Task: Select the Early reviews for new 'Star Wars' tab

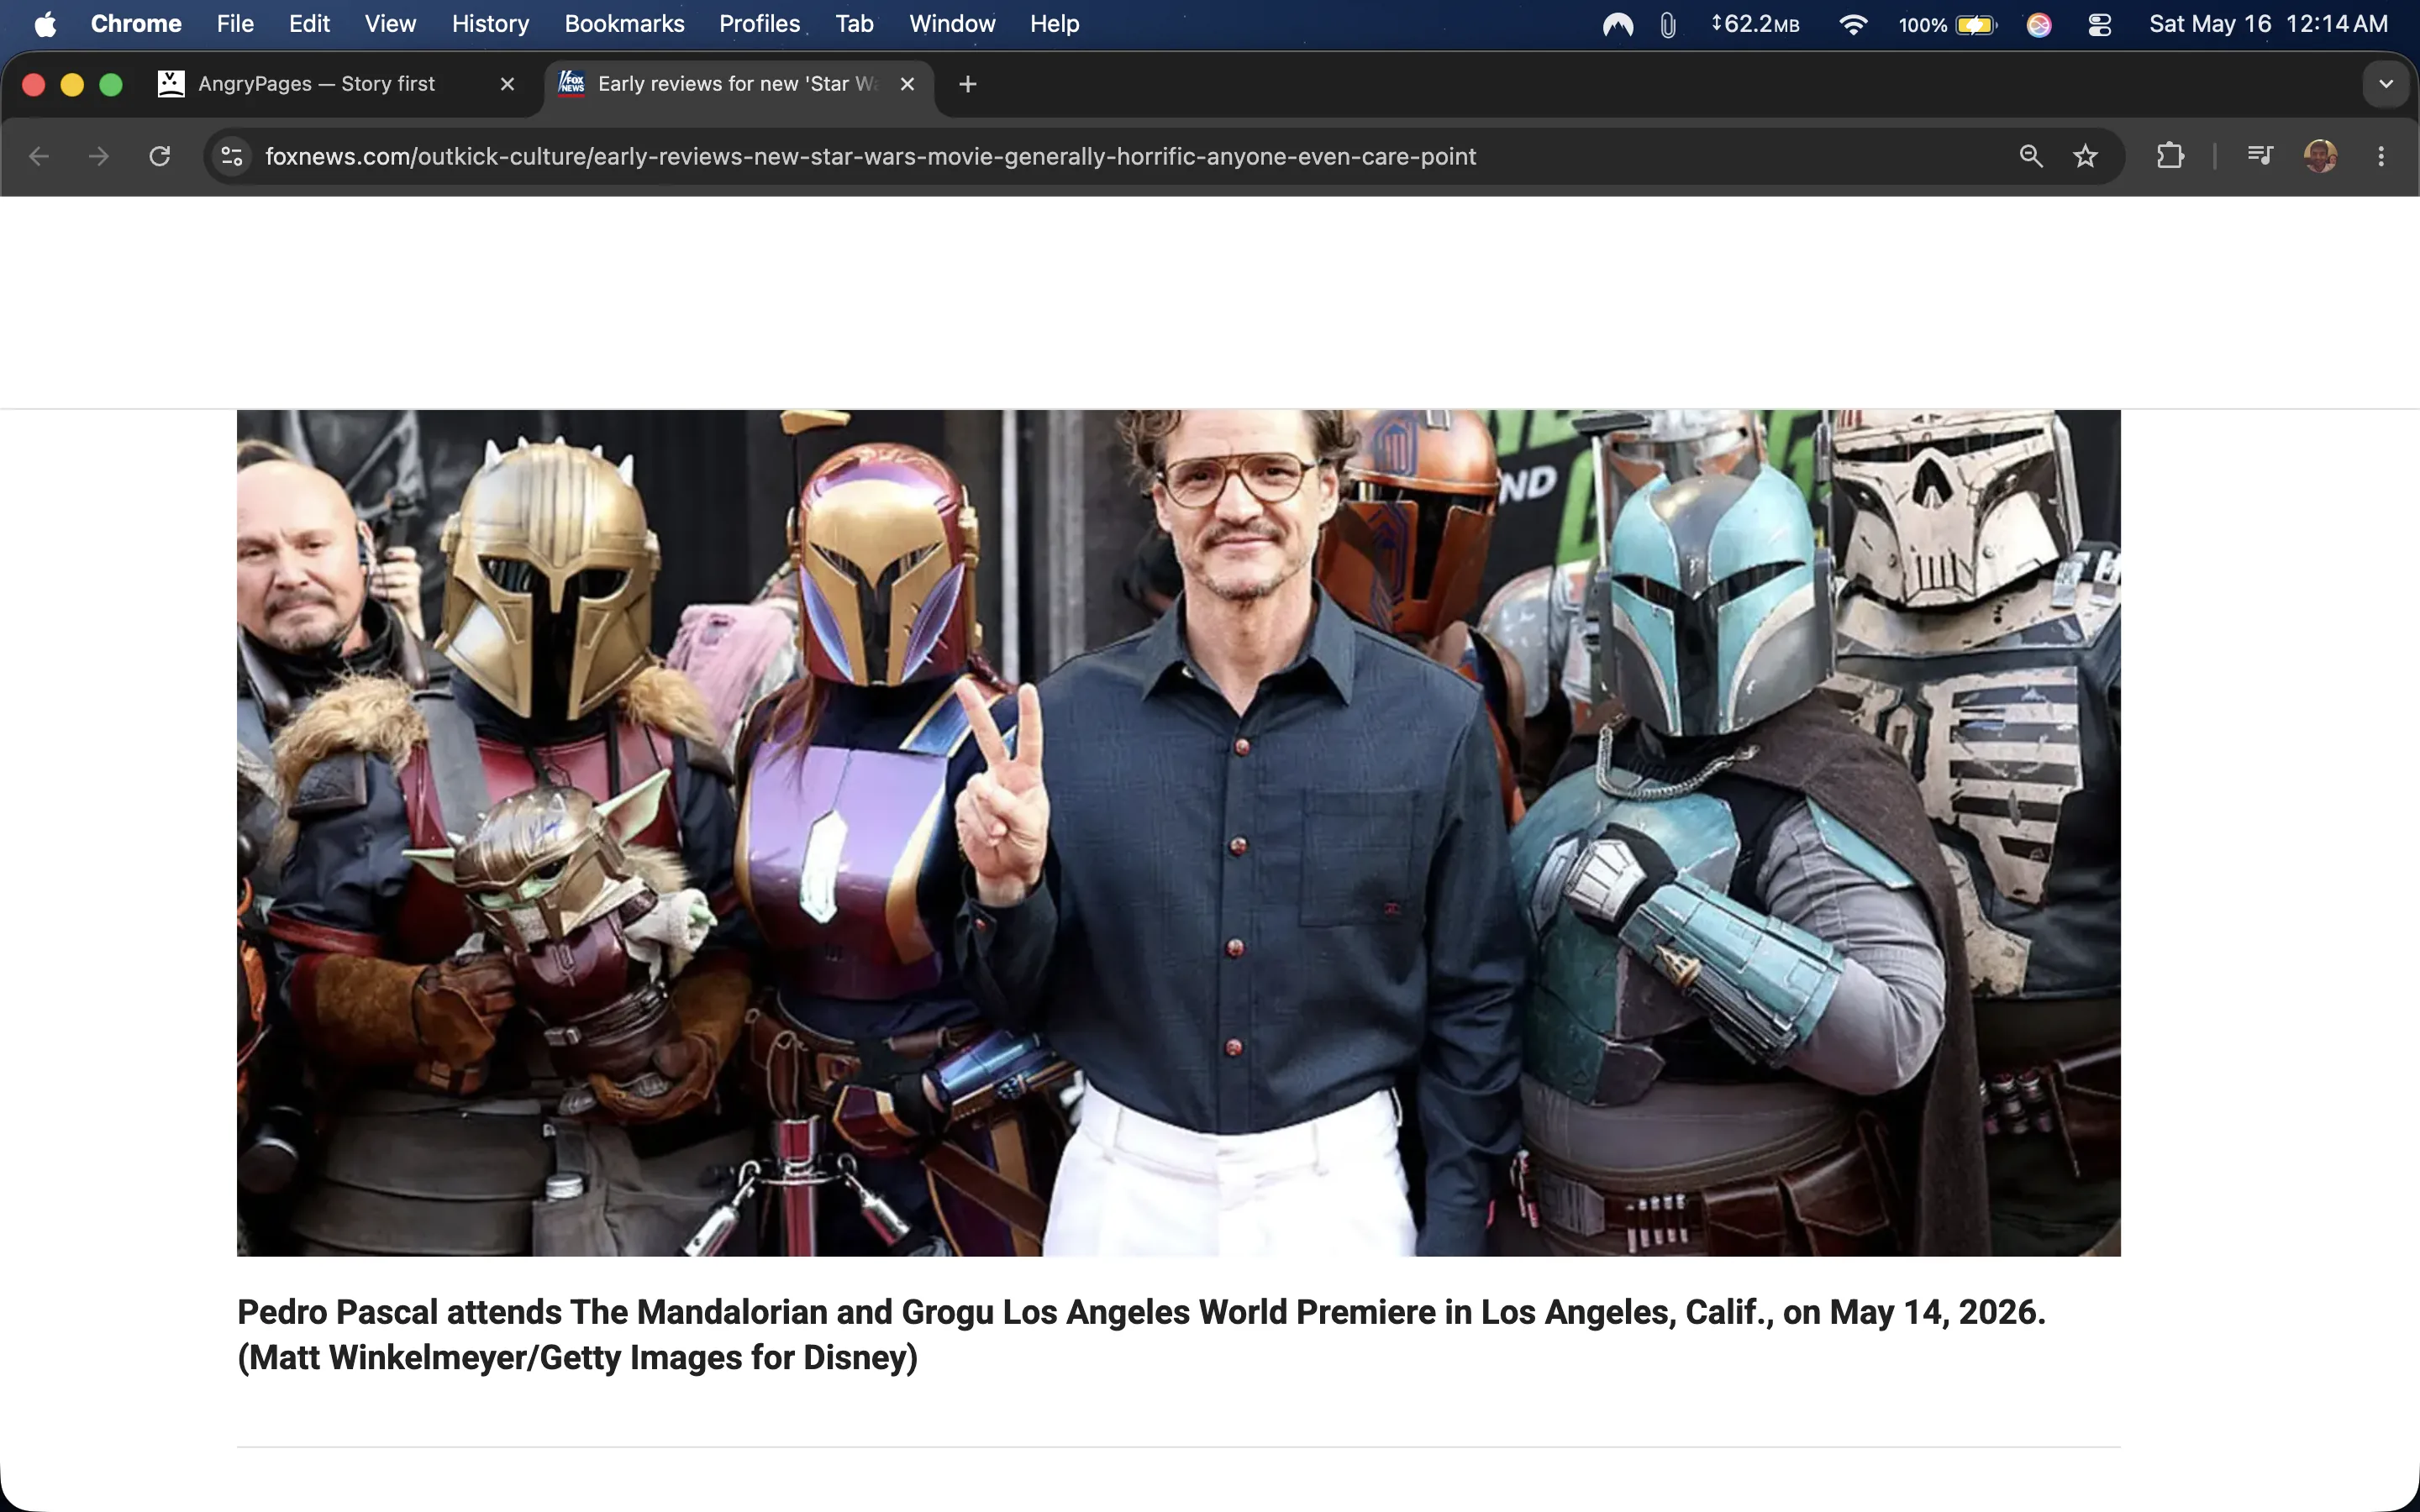Action: point(740,84)
